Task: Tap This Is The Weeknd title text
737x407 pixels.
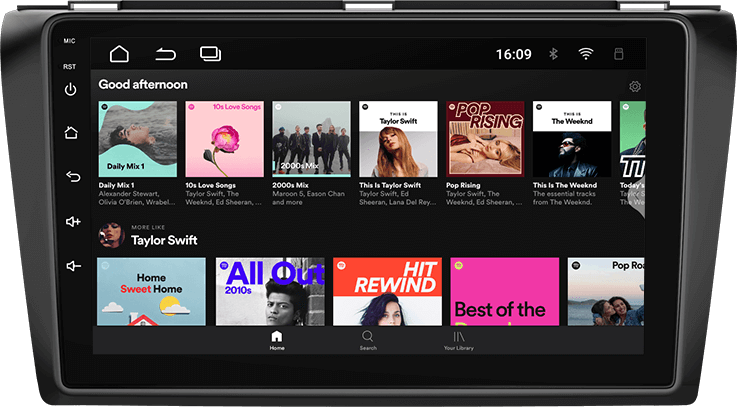Action: point(565,185)
